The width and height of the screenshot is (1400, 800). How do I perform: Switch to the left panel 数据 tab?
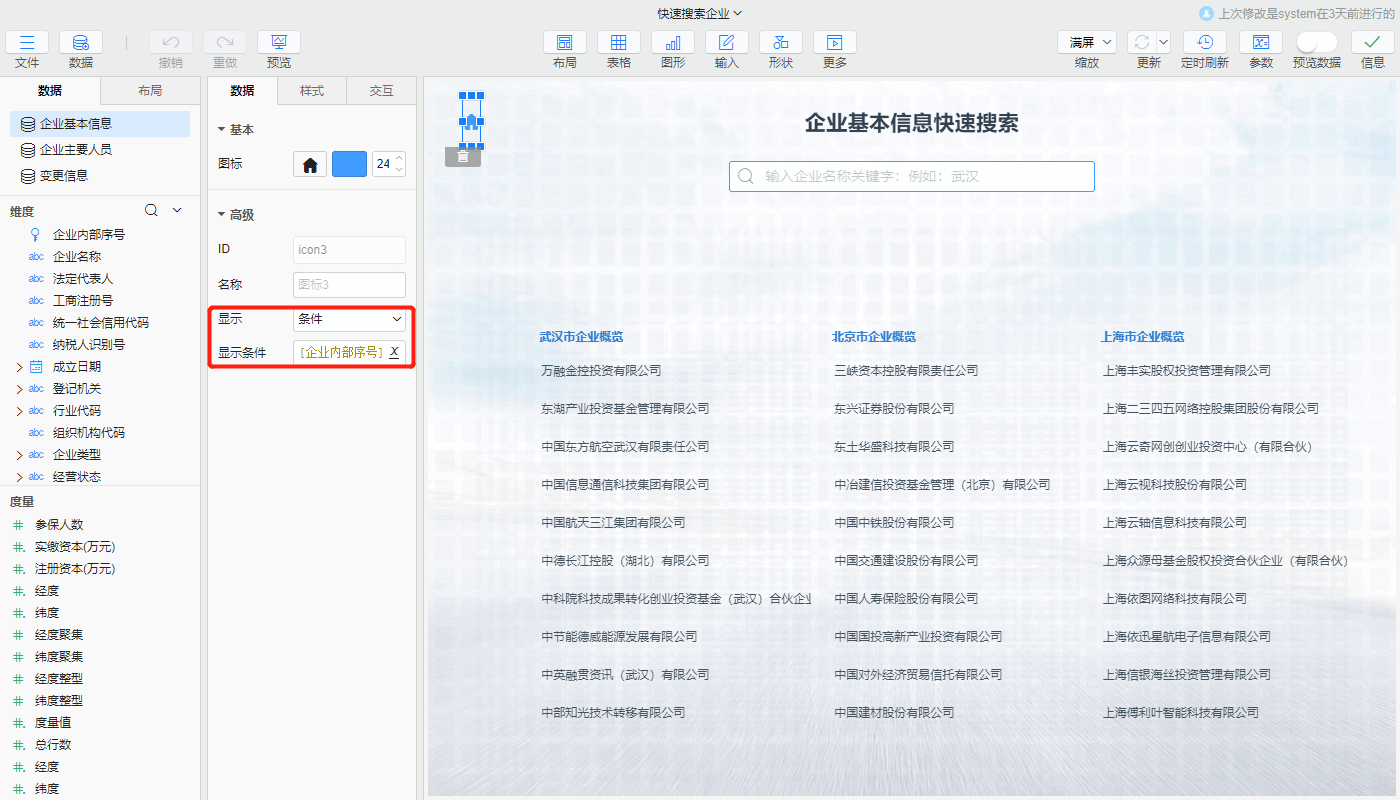[50, 91]
